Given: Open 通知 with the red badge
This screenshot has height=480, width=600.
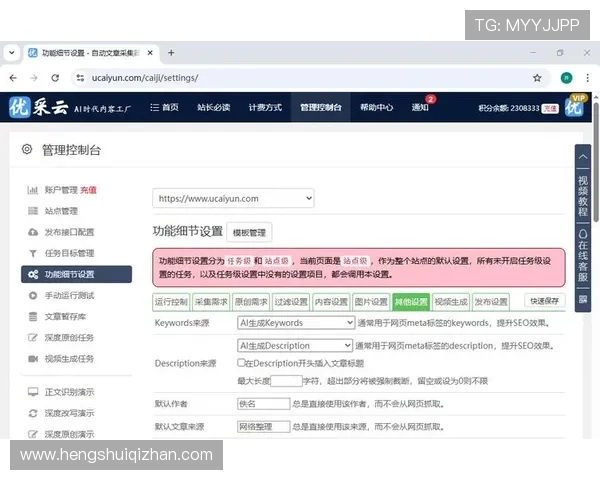Looking at the screenshot, I should point(420,107).
